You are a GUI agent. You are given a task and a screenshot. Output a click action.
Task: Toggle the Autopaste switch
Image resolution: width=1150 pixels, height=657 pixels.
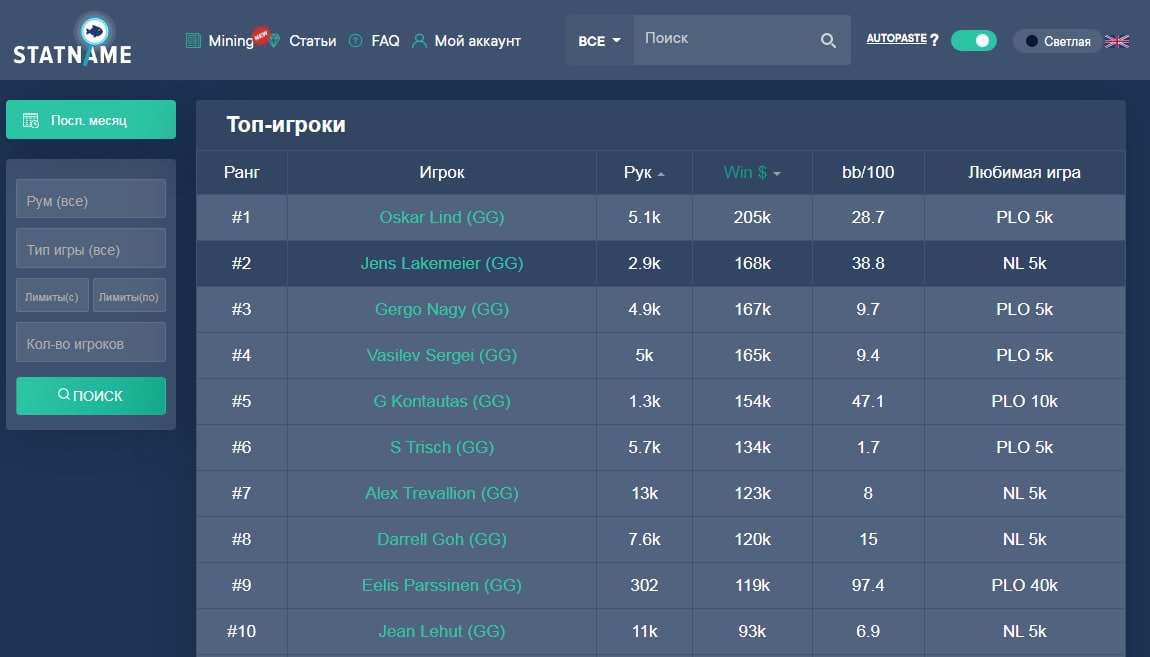pos(973,40)
